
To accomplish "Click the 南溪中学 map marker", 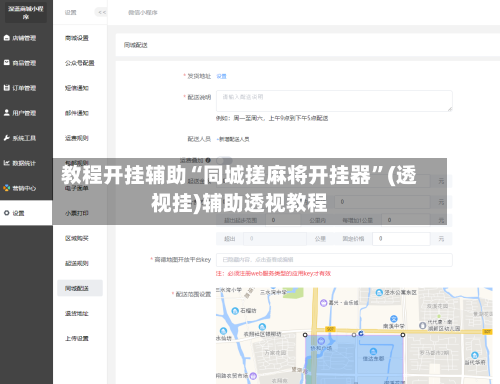I will [x=394, y=319].
